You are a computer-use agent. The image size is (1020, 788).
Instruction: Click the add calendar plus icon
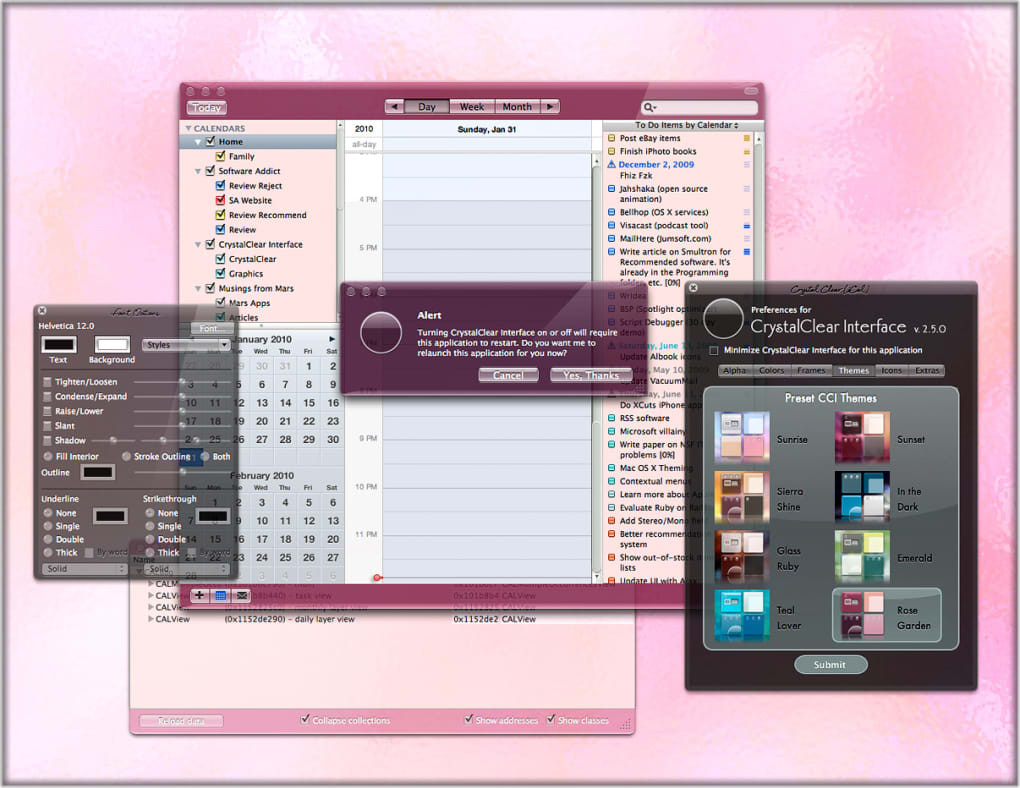coord(200,595)
